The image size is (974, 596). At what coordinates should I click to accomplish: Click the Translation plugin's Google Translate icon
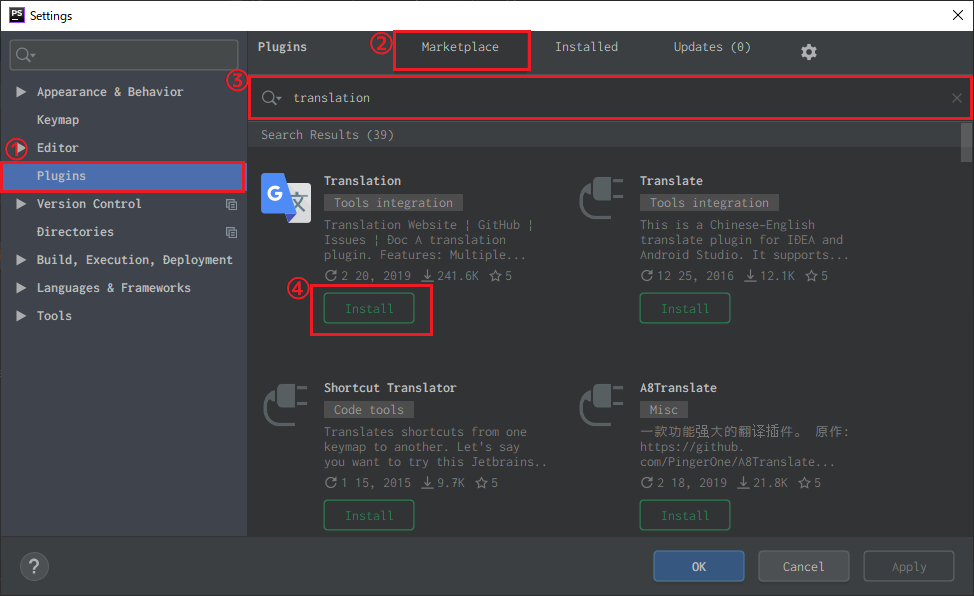click(x=284, y=198)
